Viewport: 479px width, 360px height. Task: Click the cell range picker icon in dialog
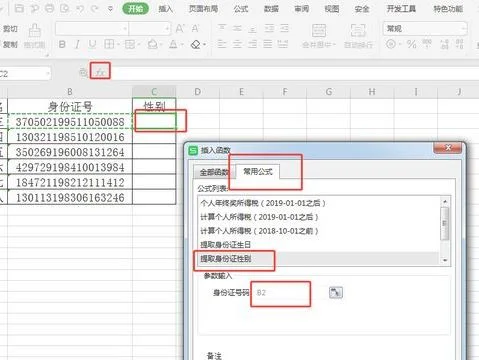(336, 292)
